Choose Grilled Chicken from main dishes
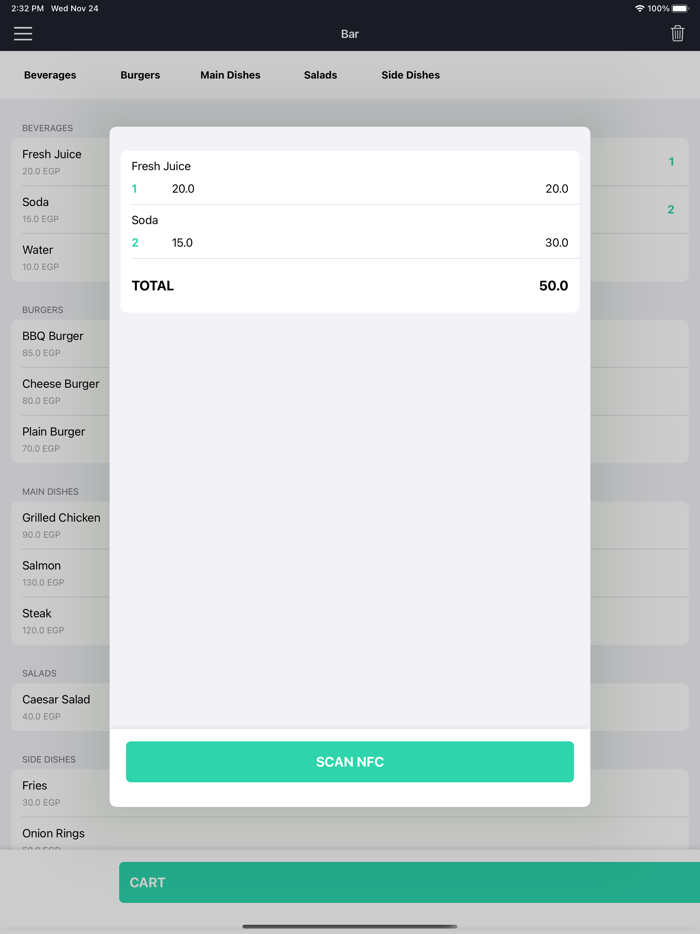700x934 pixels. [60, 525]
